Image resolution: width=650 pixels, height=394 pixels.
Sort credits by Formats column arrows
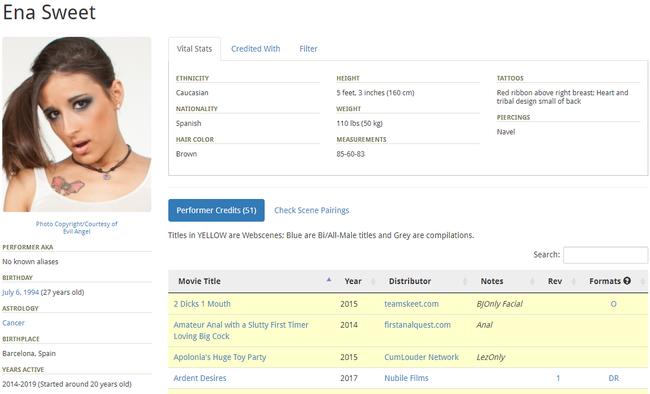point(643,281)
